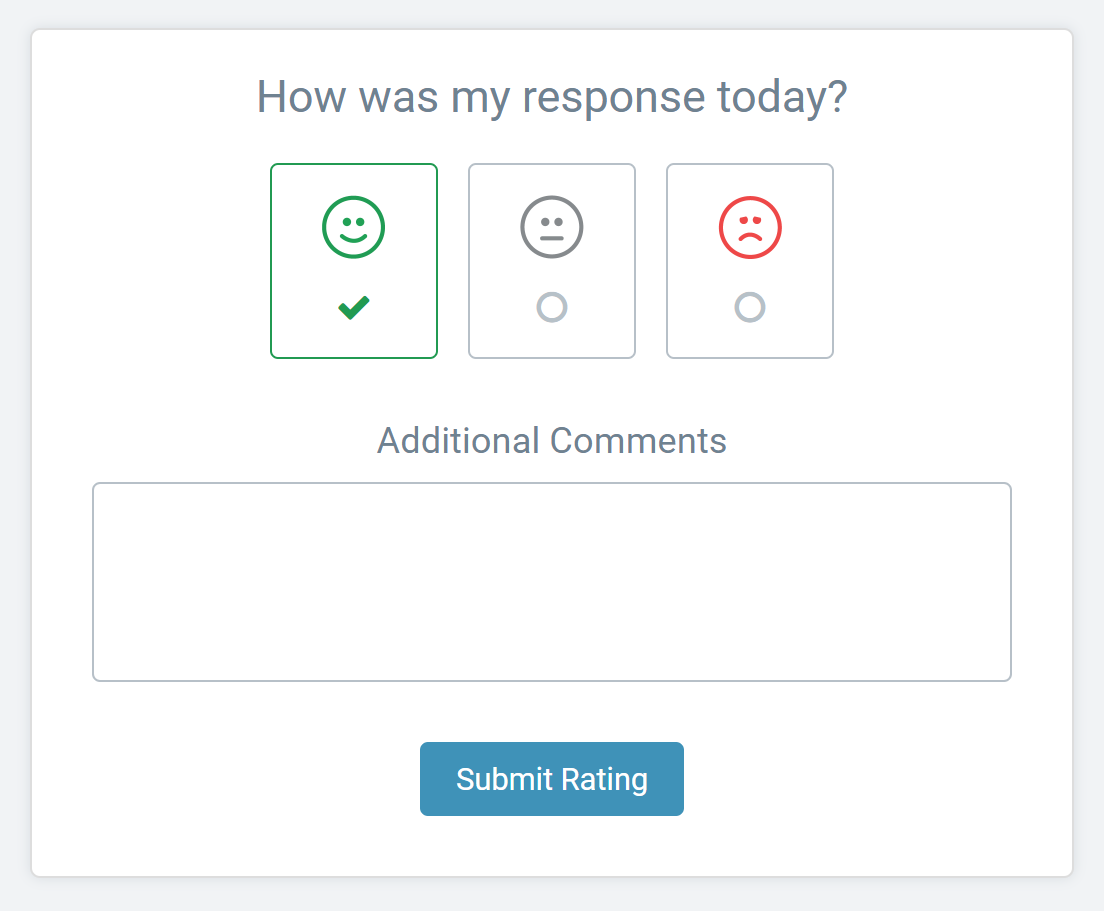Toggle the checked happy rating option

click(353, 307)
